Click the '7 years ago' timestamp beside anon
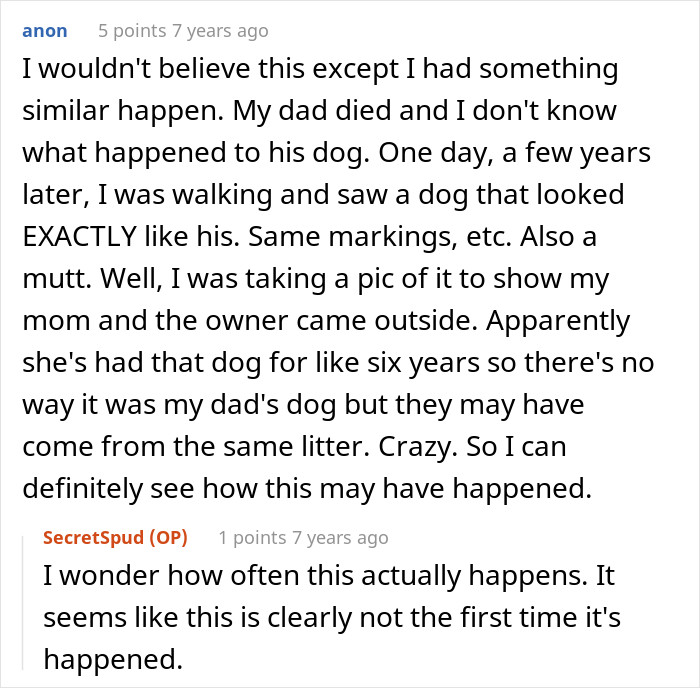 [x=221, y=31]
